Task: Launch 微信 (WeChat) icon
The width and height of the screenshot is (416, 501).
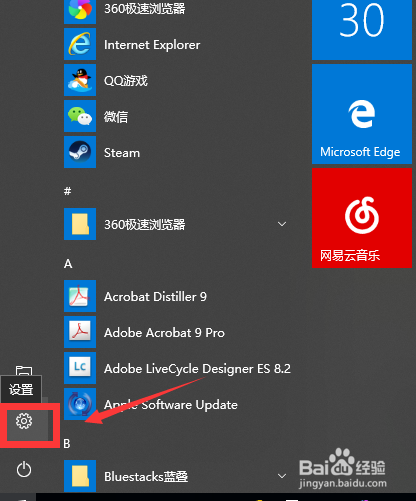Action: point(80,116)
